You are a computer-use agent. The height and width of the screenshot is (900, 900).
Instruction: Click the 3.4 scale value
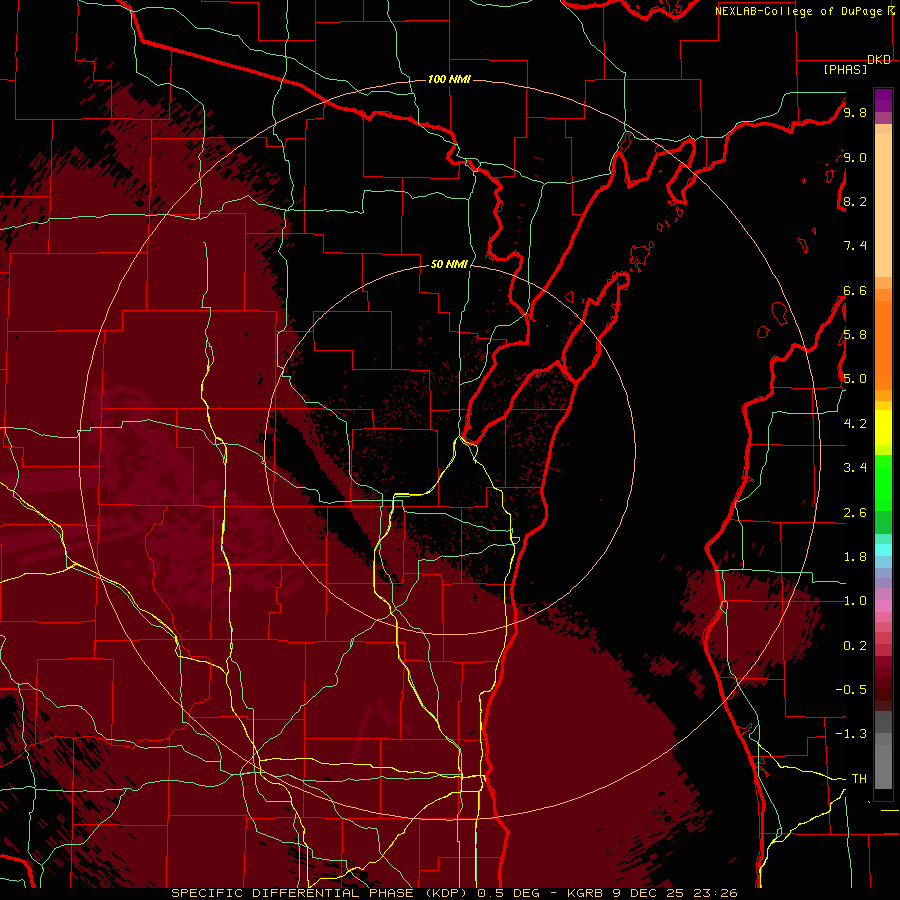click(855, 468)
